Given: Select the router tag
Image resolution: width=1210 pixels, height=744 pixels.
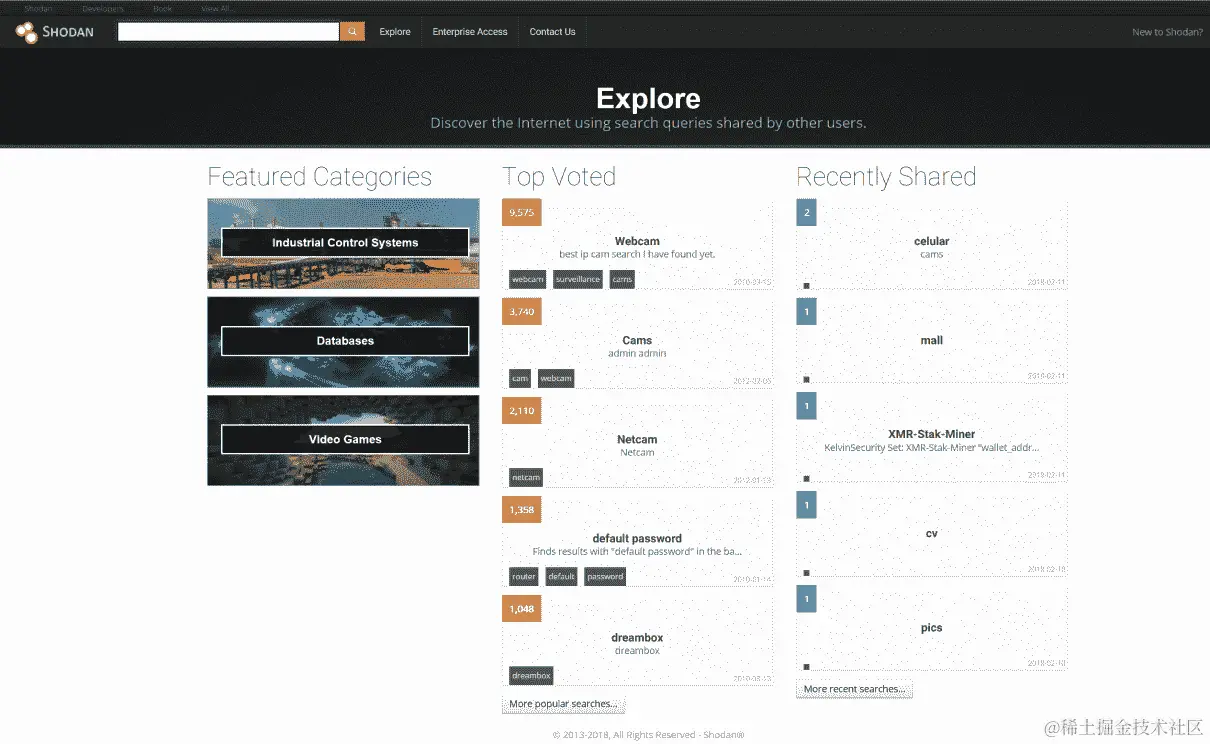Looking at the screenshot, I should click(524, 576).
